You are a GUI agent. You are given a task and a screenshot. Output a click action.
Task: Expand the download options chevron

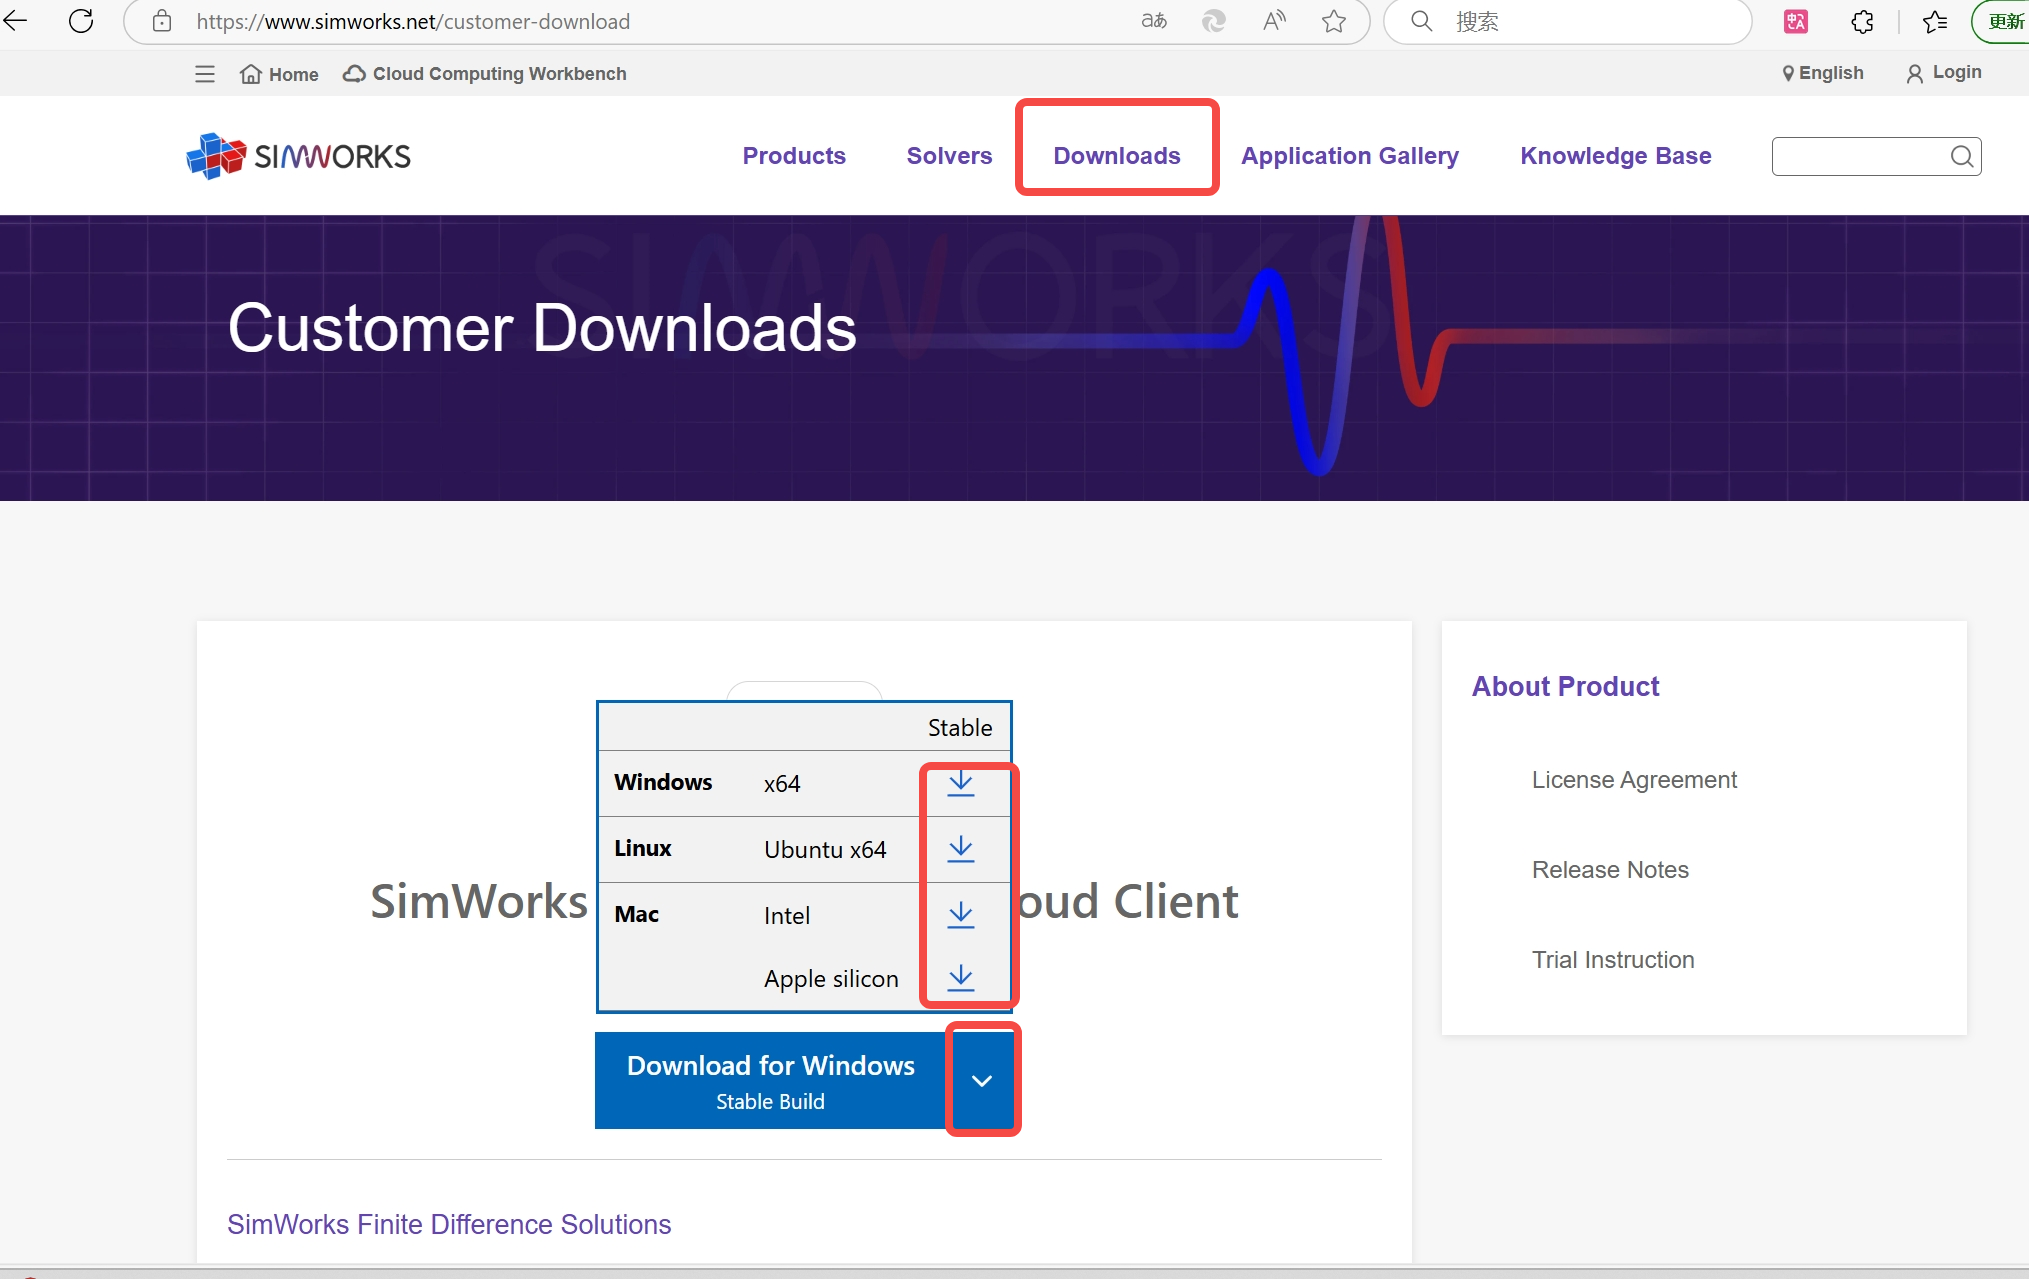[982, 1080]
